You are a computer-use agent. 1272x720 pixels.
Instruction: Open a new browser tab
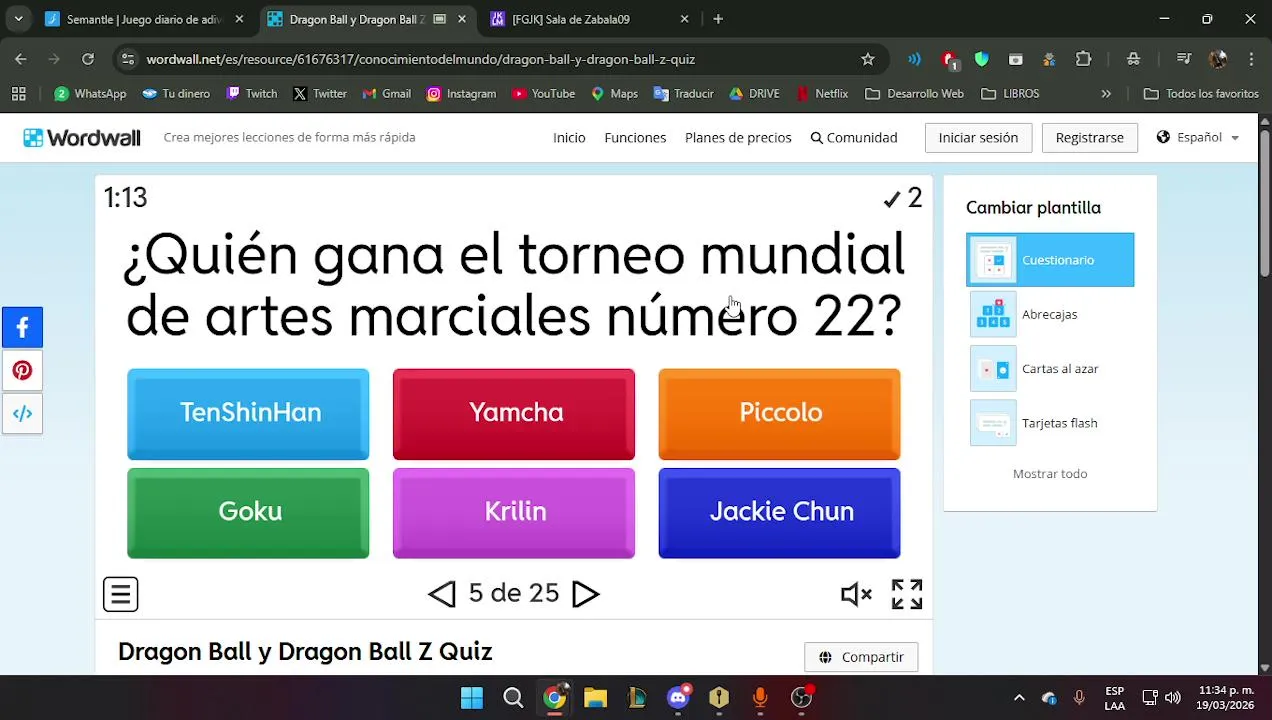[x=718, y=19]
